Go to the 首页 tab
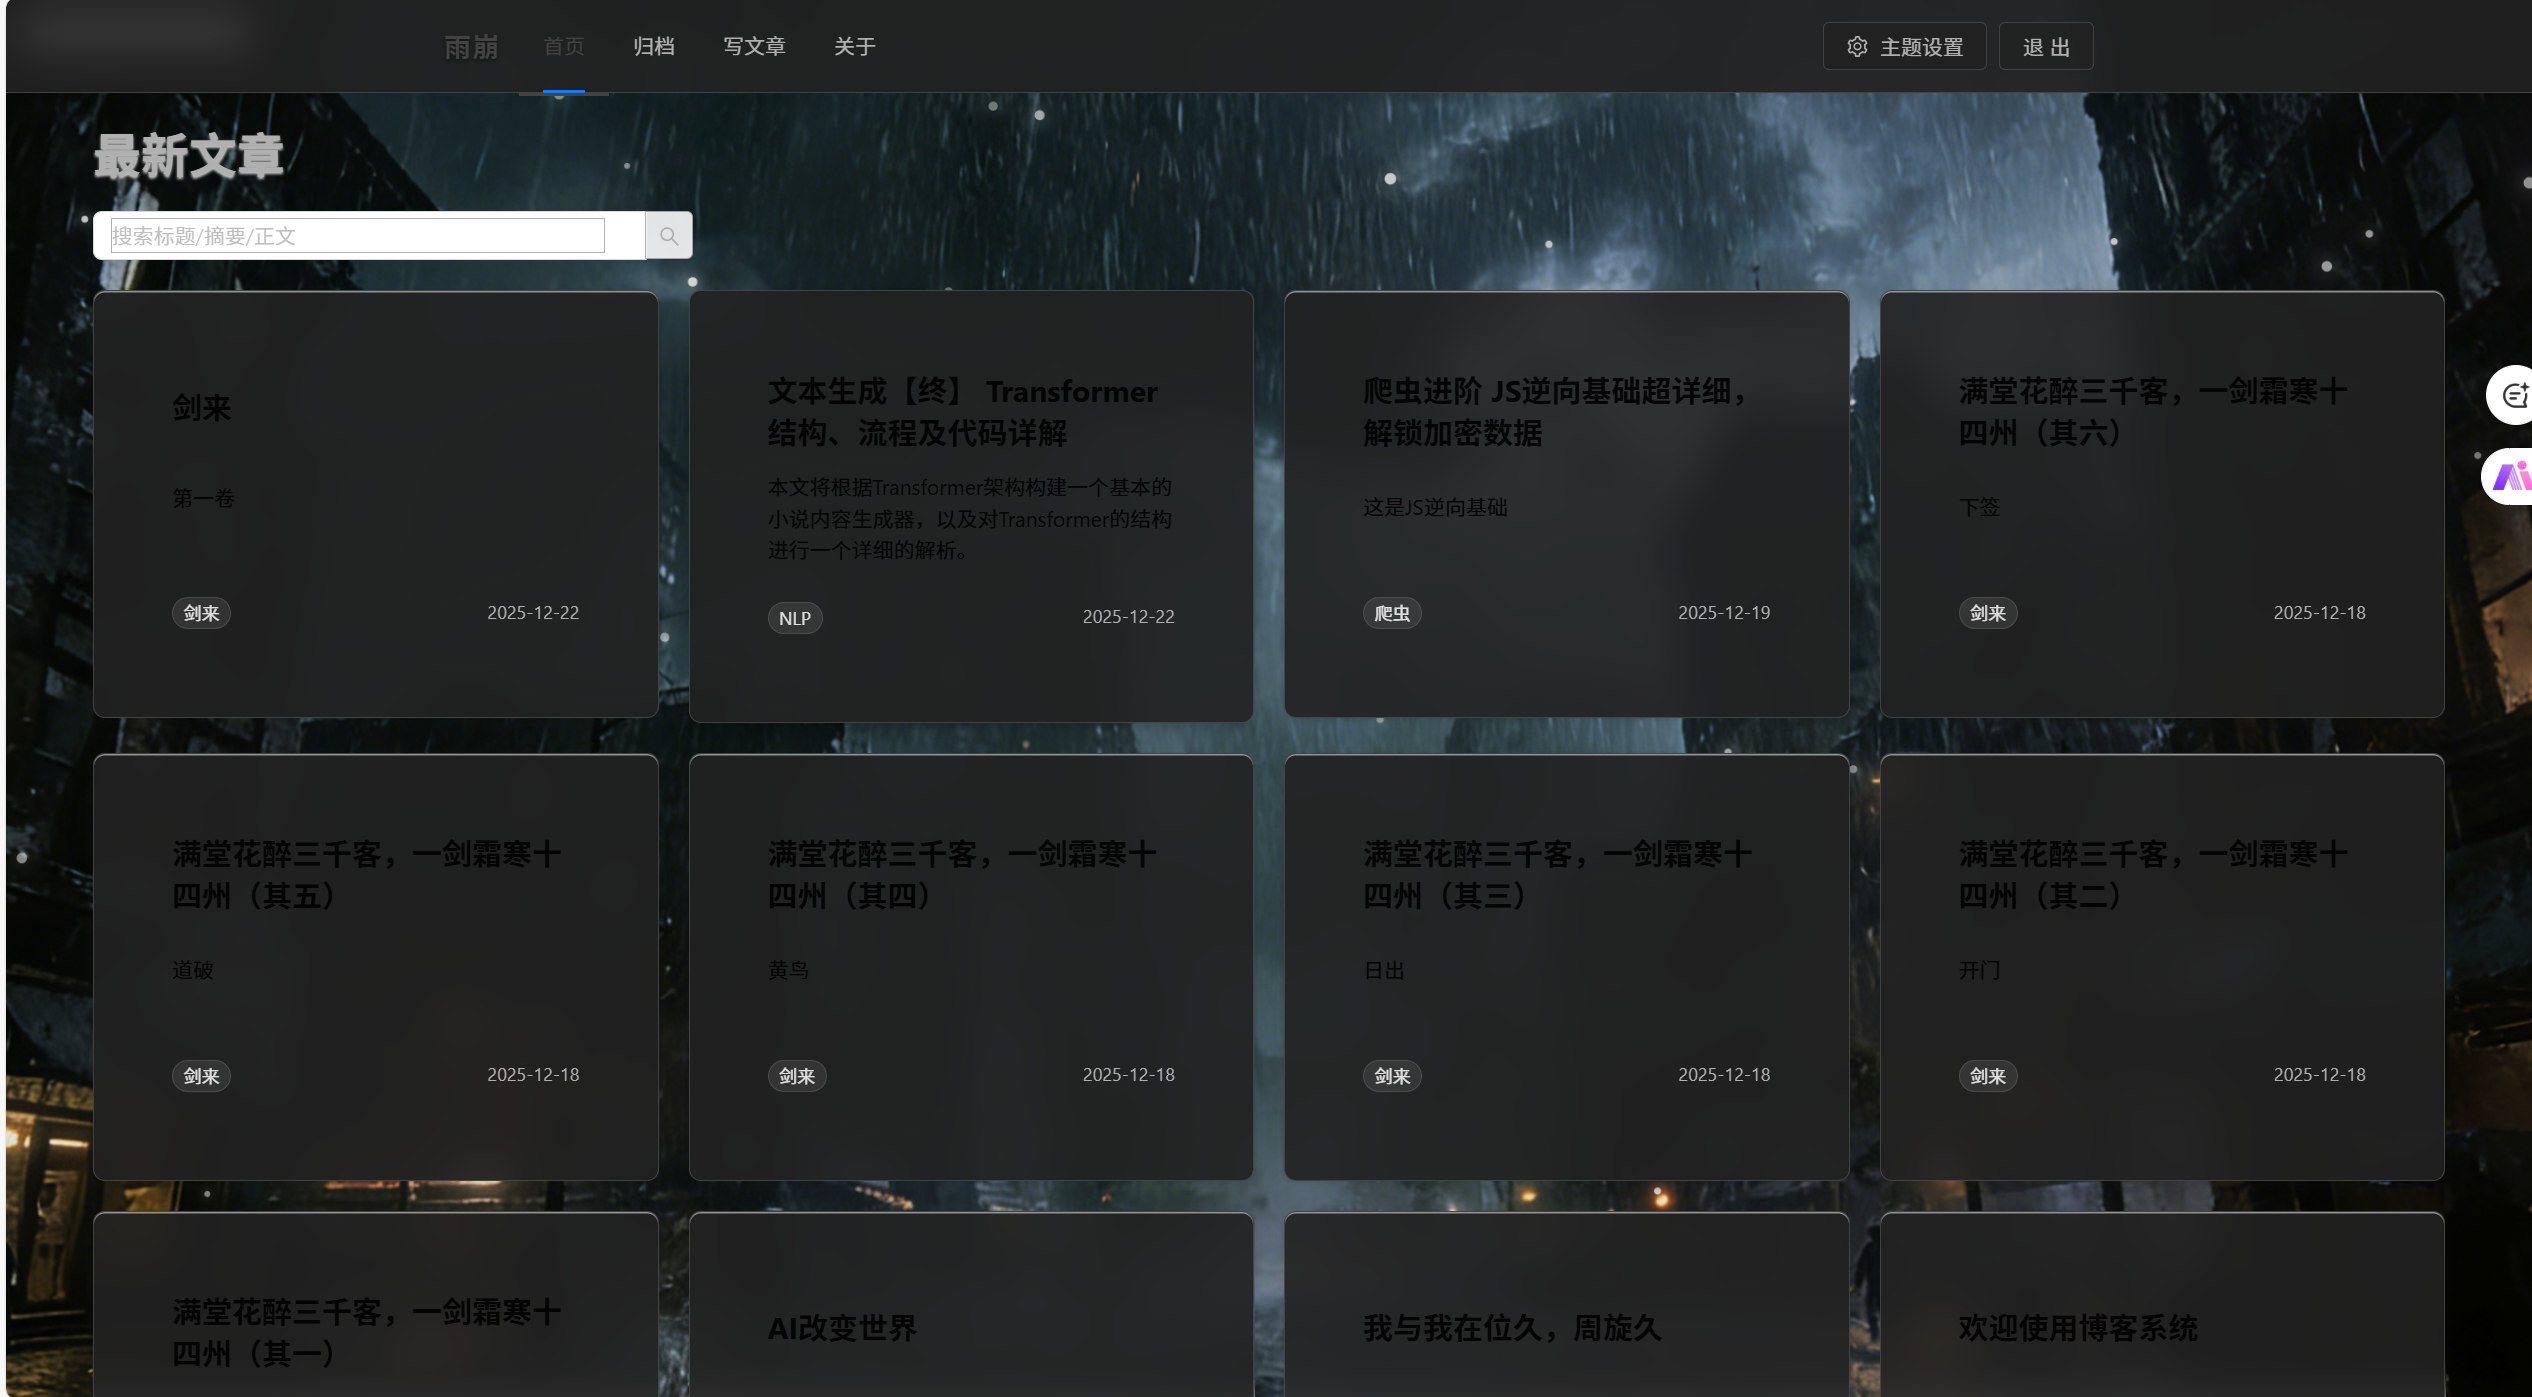The width and height of the screenshot is (2532, 1397). click(563, 47)
